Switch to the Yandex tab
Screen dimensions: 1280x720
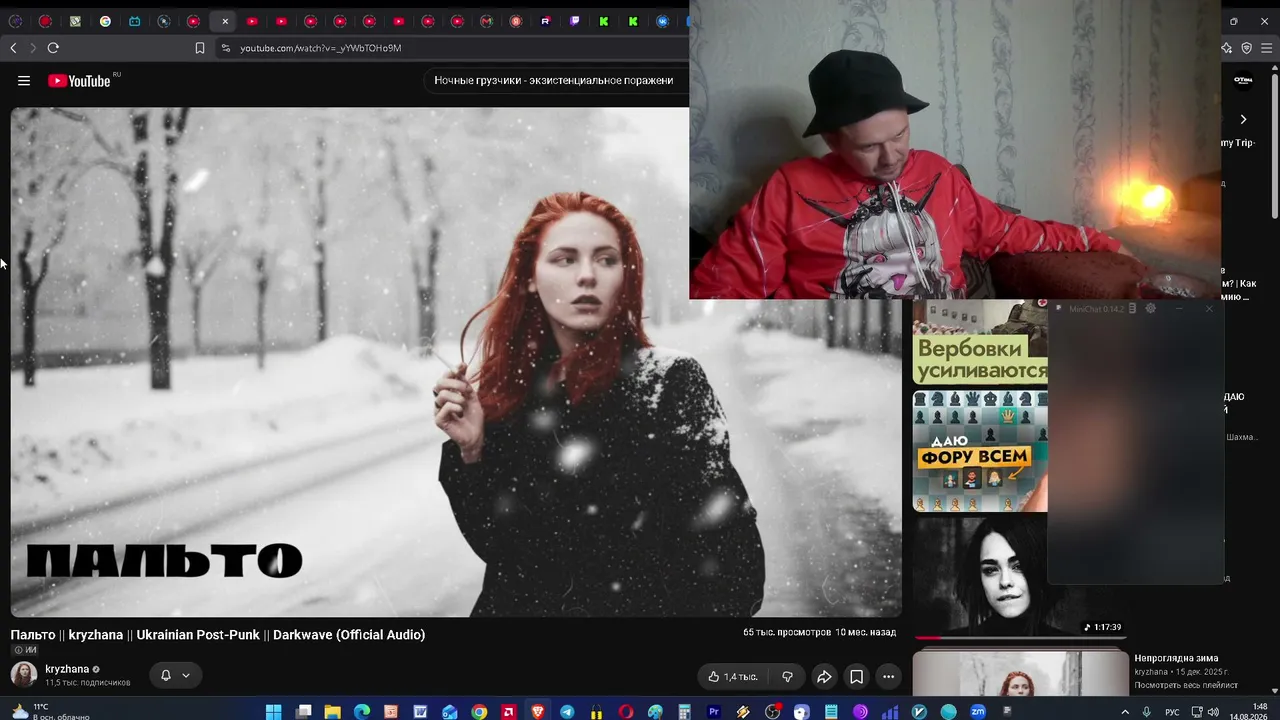point(516,21)
